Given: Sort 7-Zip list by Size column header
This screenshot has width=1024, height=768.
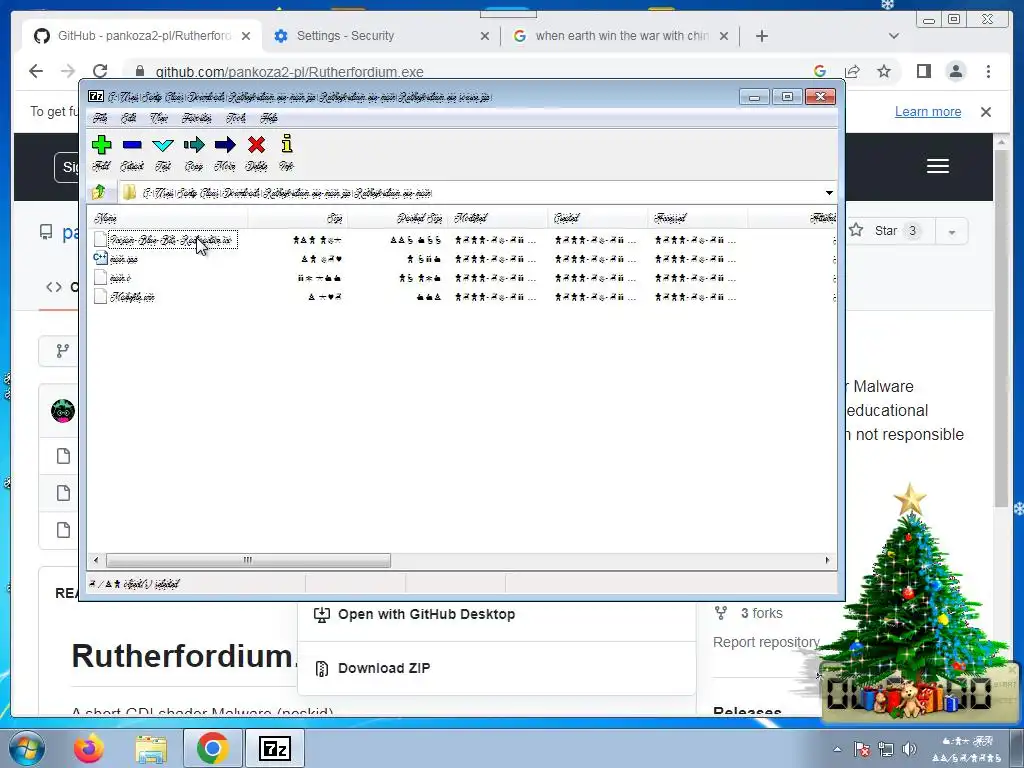Looking at the screenshot, I should click(297, 218).
